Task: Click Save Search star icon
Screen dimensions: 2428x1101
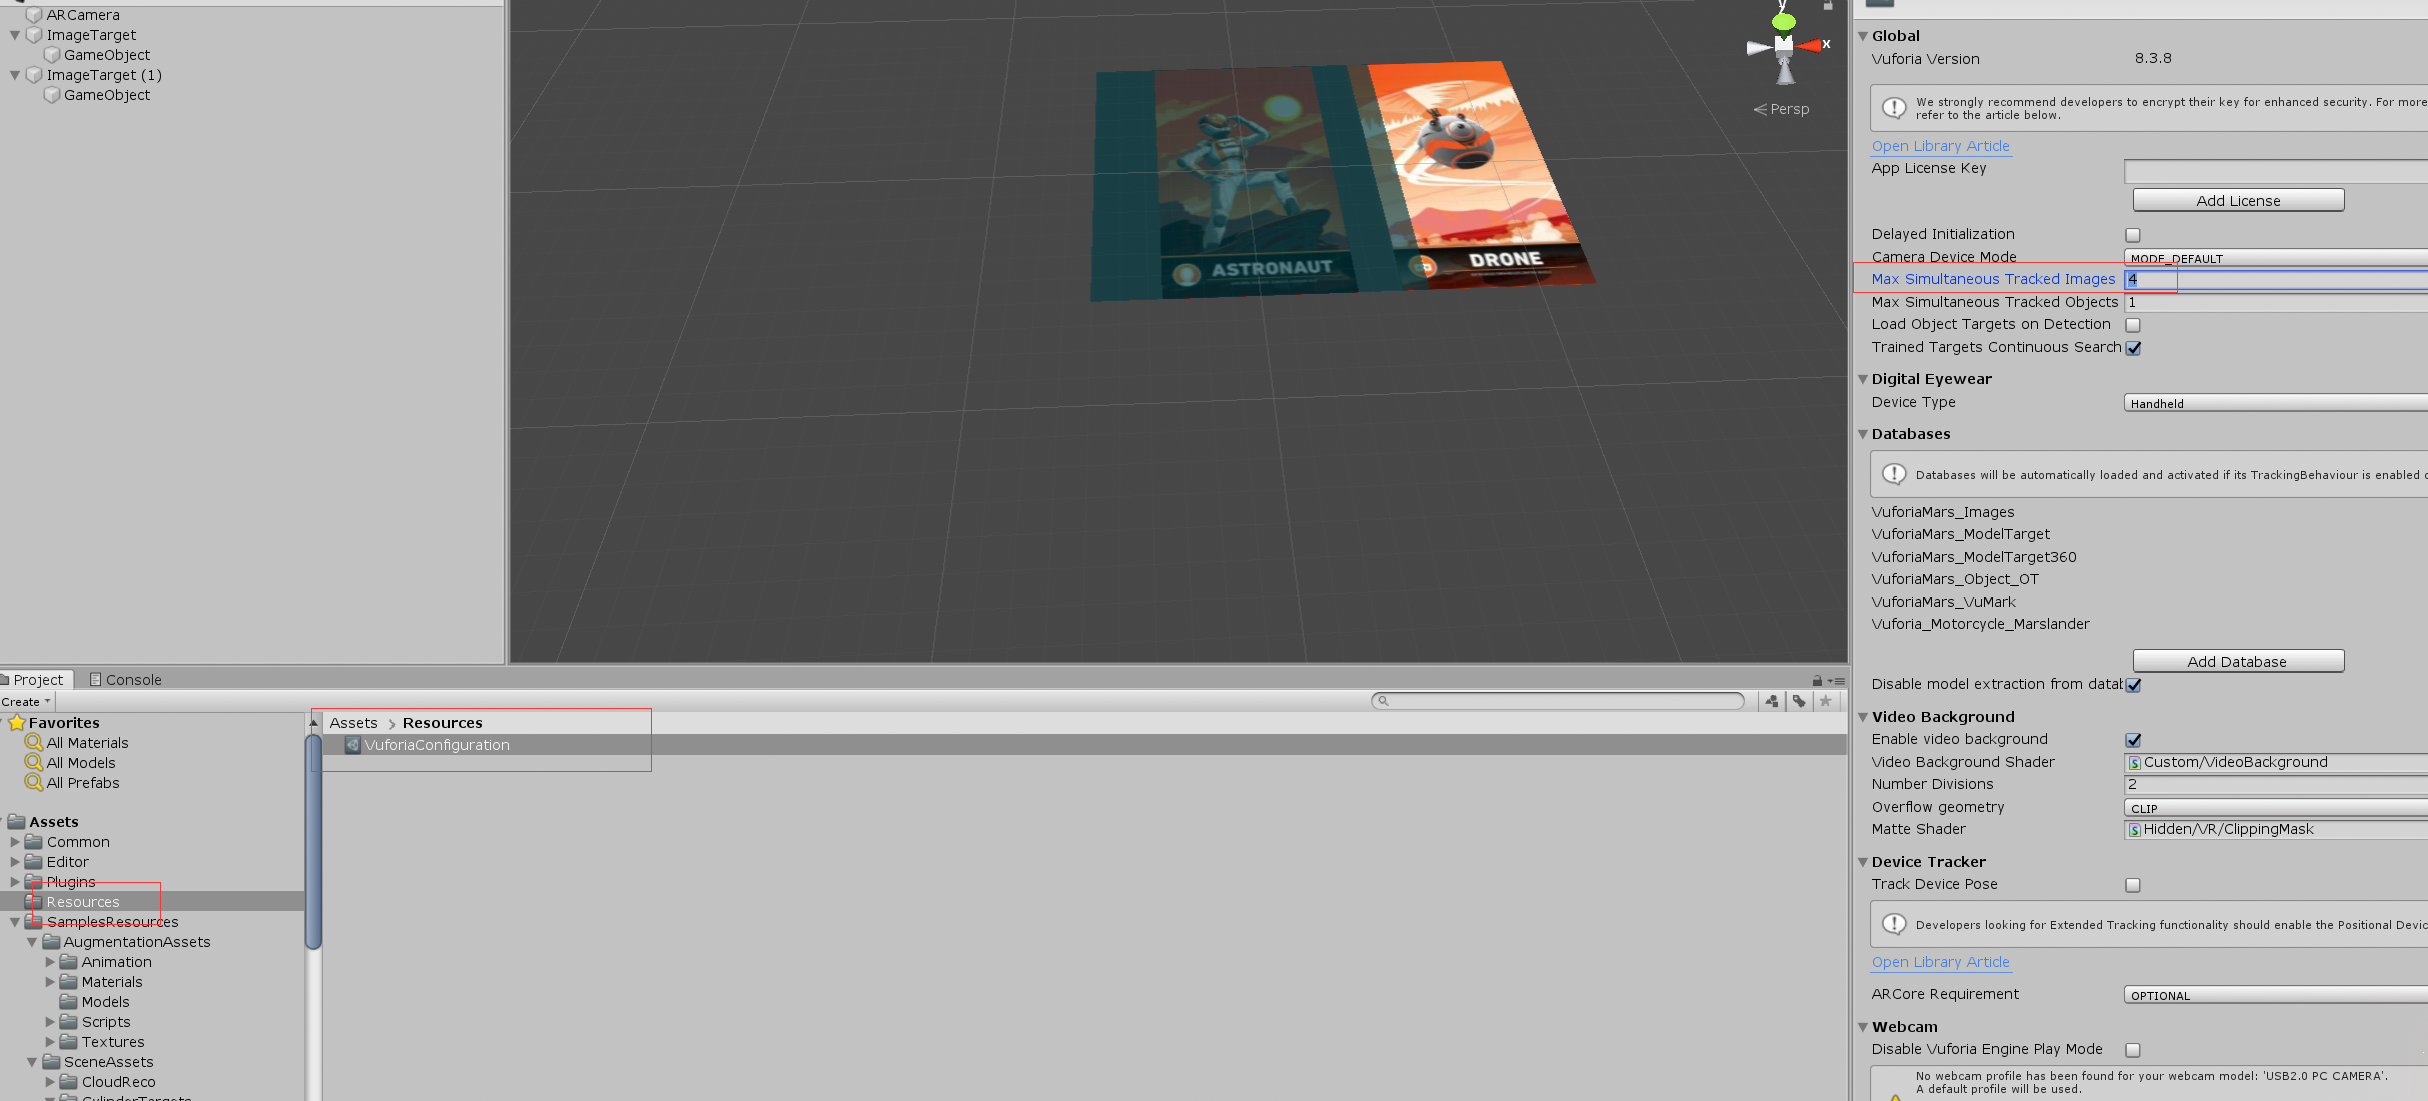Action: click(x=1826, y=701)
